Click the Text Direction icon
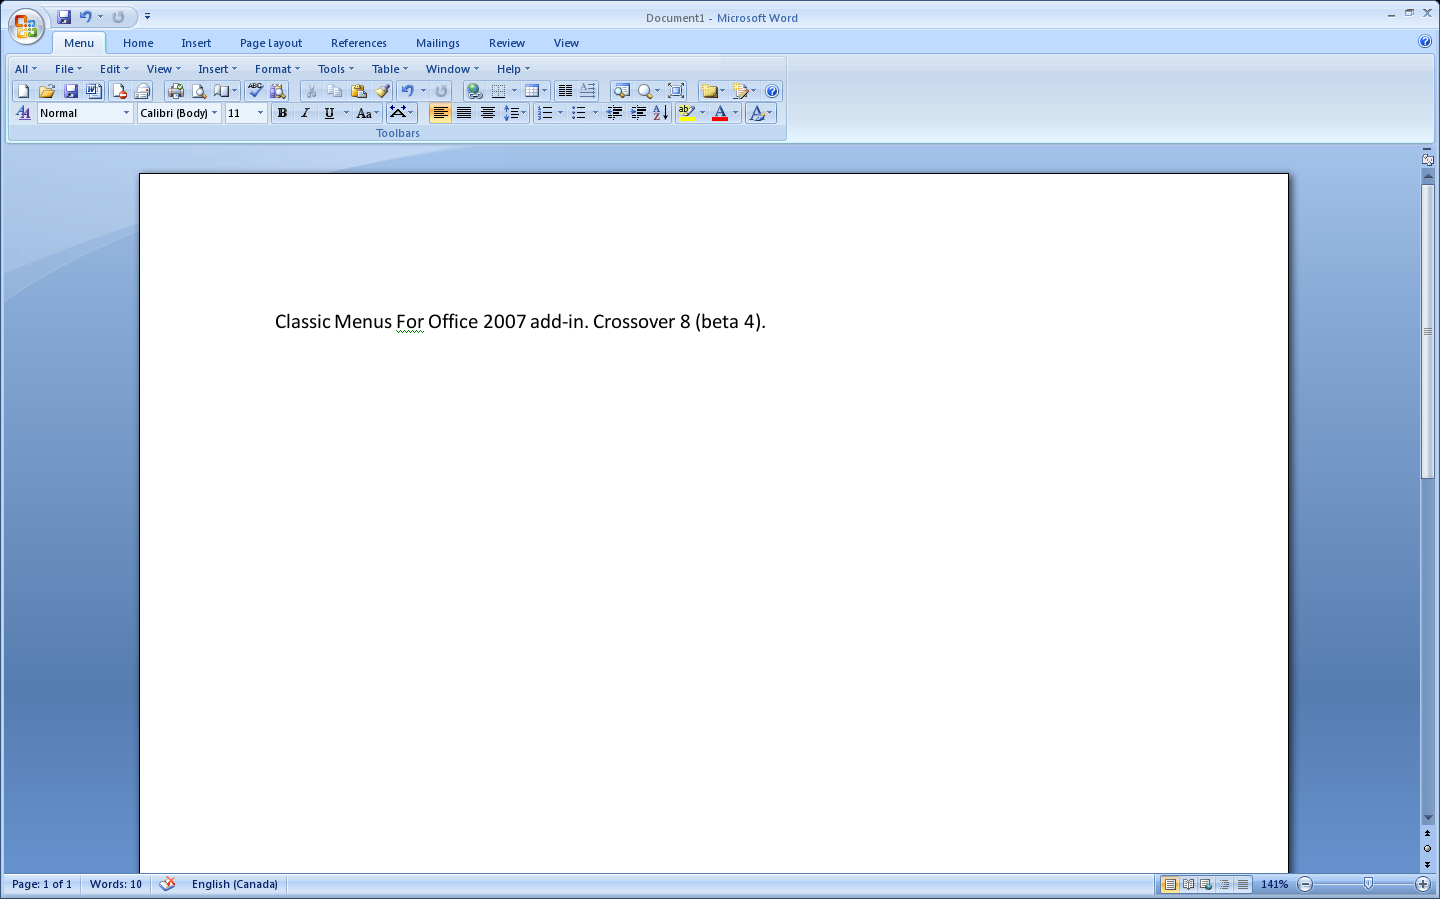Image resolution: width=1440 pixels, height=899 pixels. 587,91
